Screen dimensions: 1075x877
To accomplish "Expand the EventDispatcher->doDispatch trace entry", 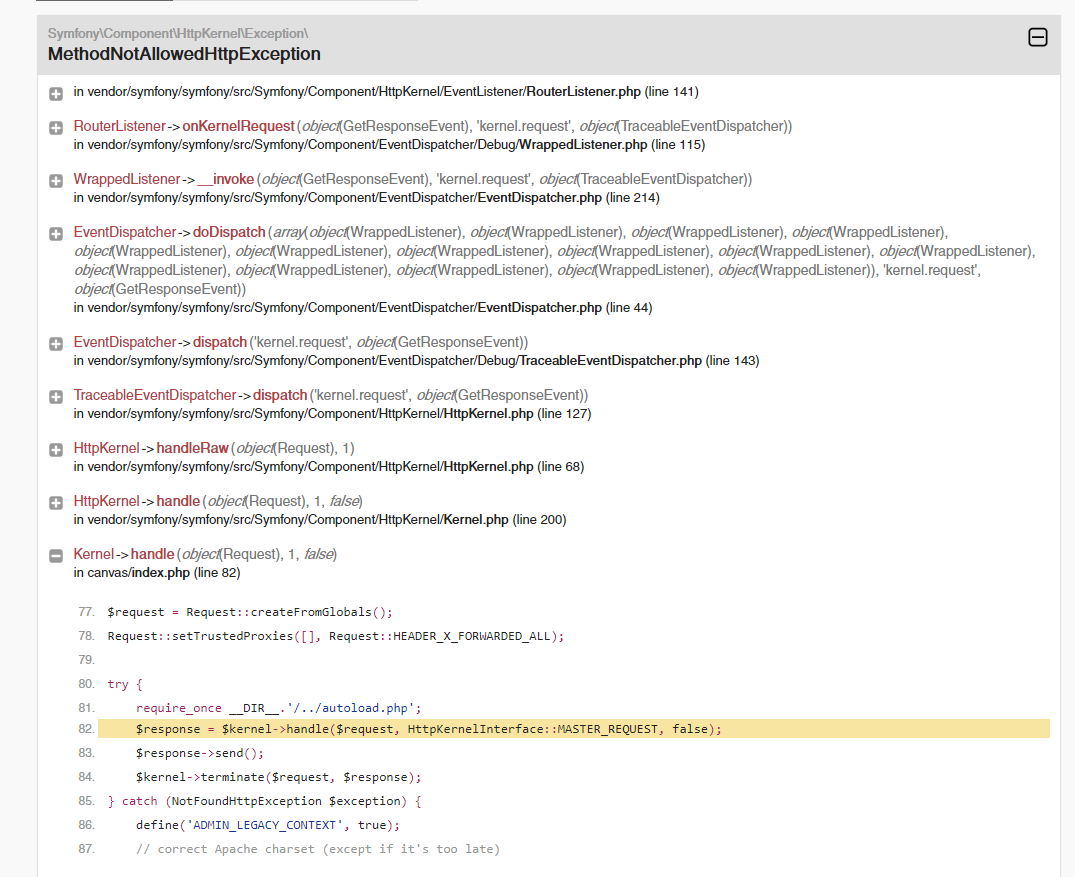I will 56,234.
